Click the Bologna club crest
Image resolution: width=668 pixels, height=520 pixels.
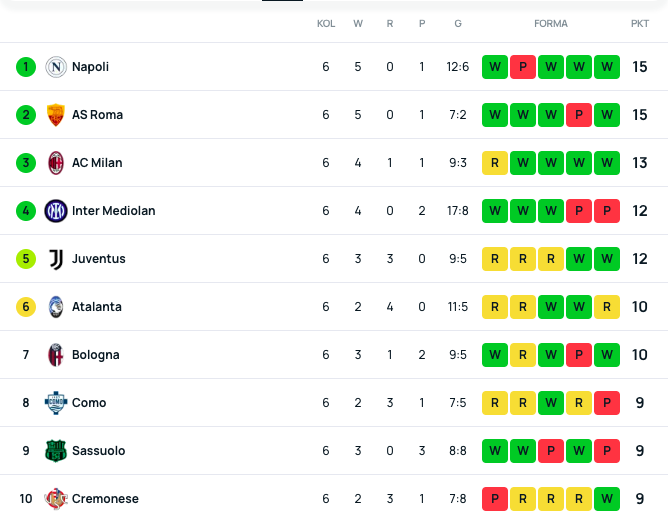tap(56, 355)
